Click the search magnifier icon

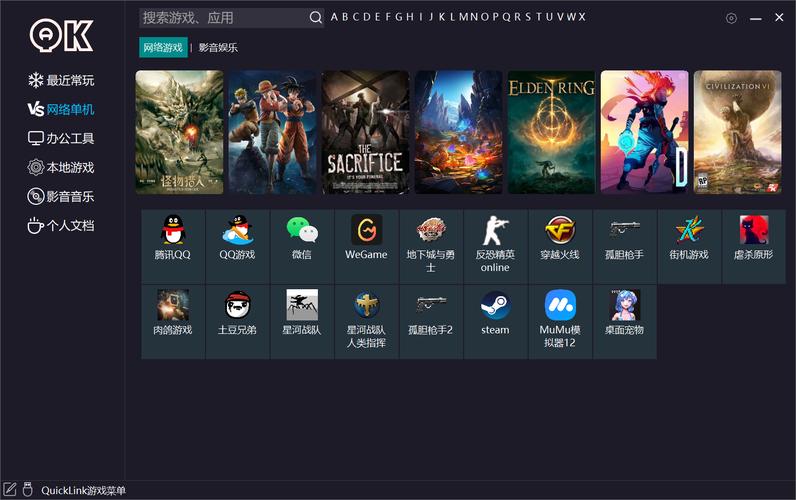coord(315,18)
